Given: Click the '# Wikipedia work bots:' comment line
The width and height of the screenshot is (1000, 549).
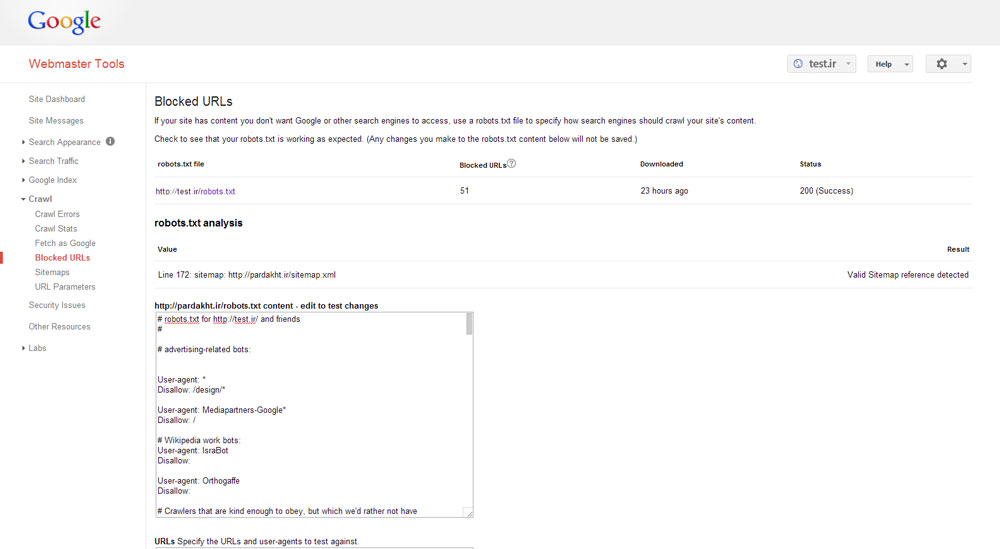Looking at the screenshot, I should pos(198,440).
